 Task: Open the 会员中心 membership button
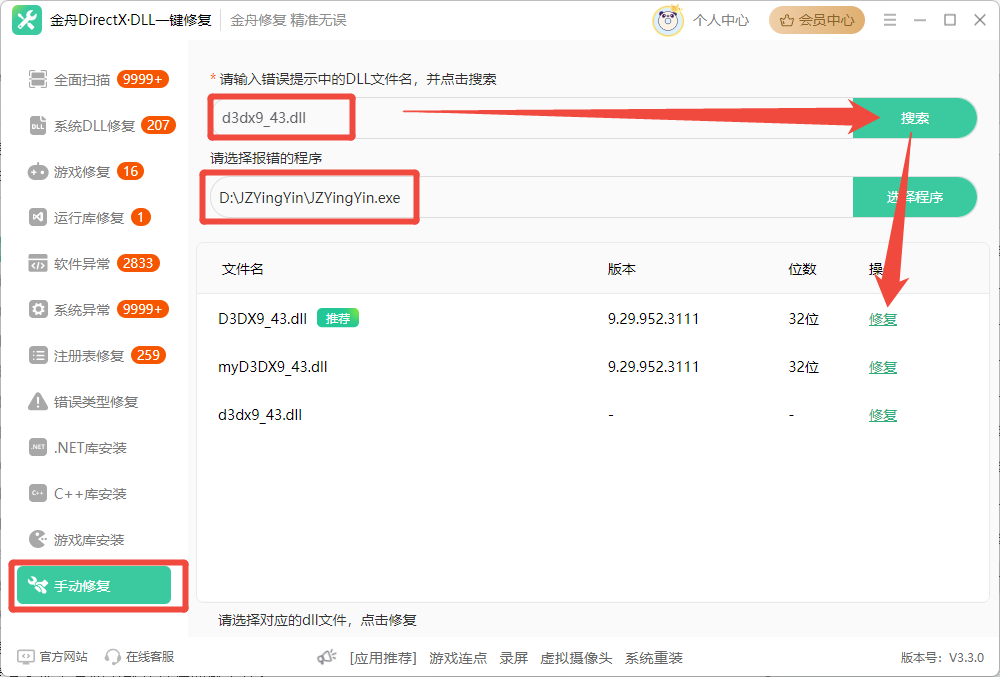coord(816,20)
